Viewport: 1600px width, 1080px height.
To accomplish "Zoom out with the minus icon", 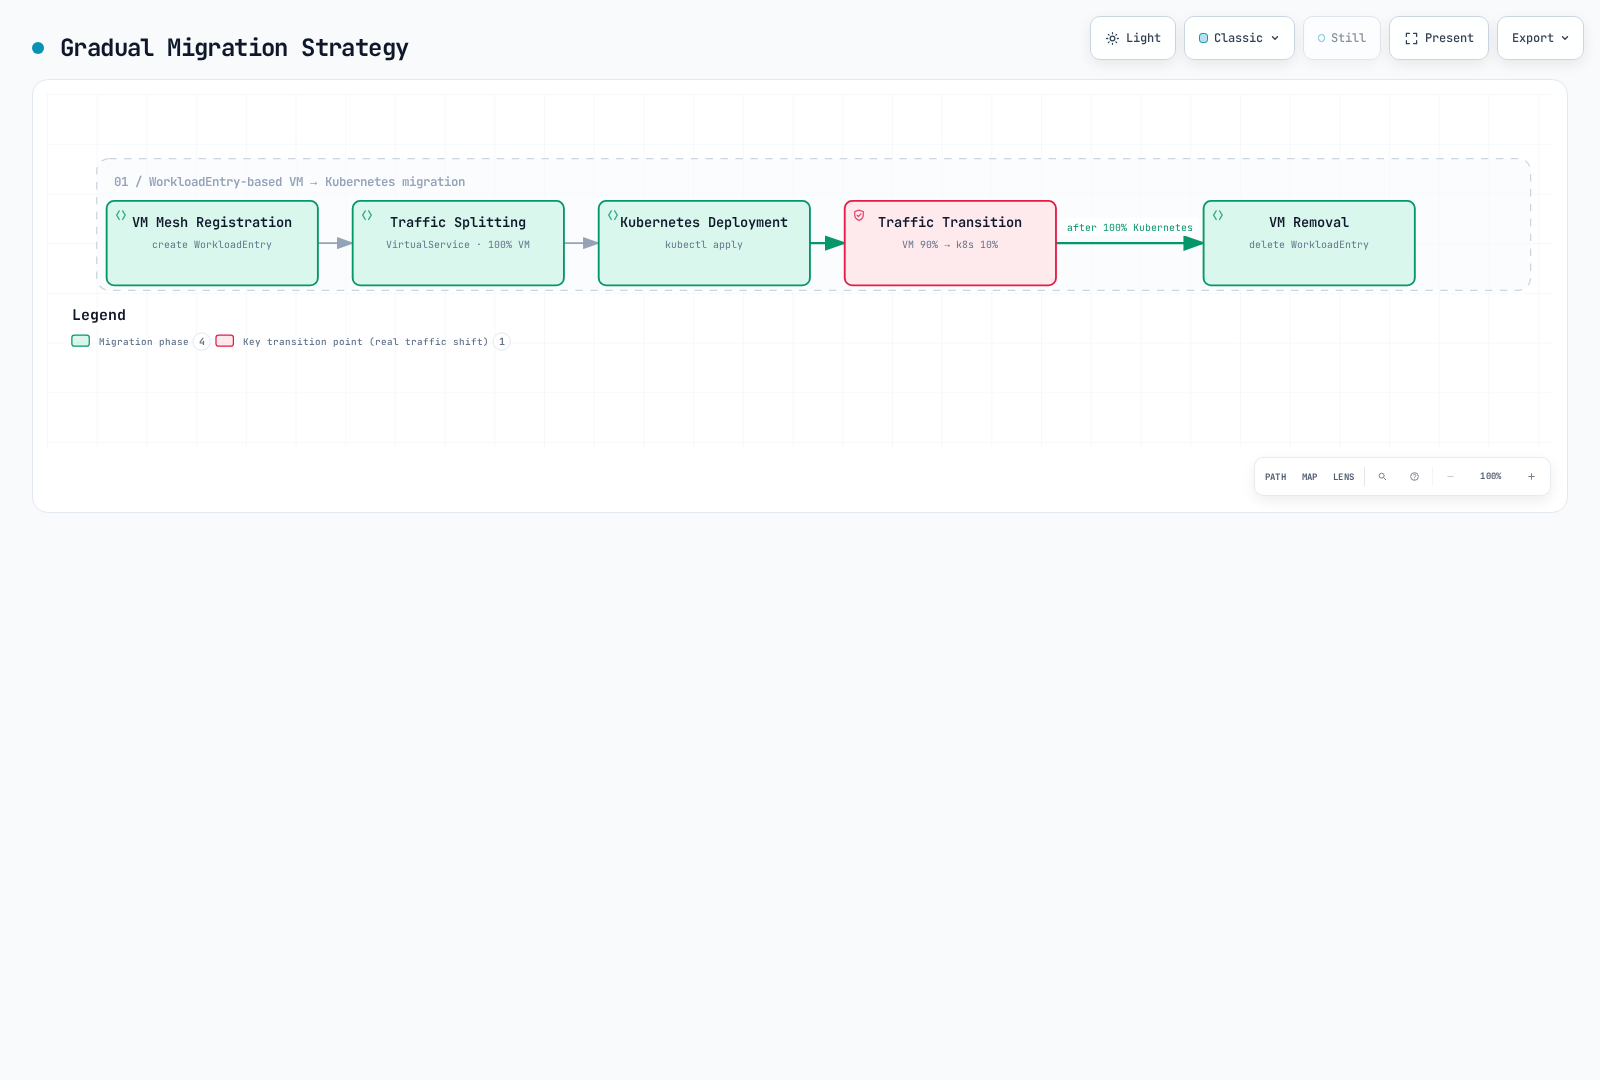I will 1451,477.
